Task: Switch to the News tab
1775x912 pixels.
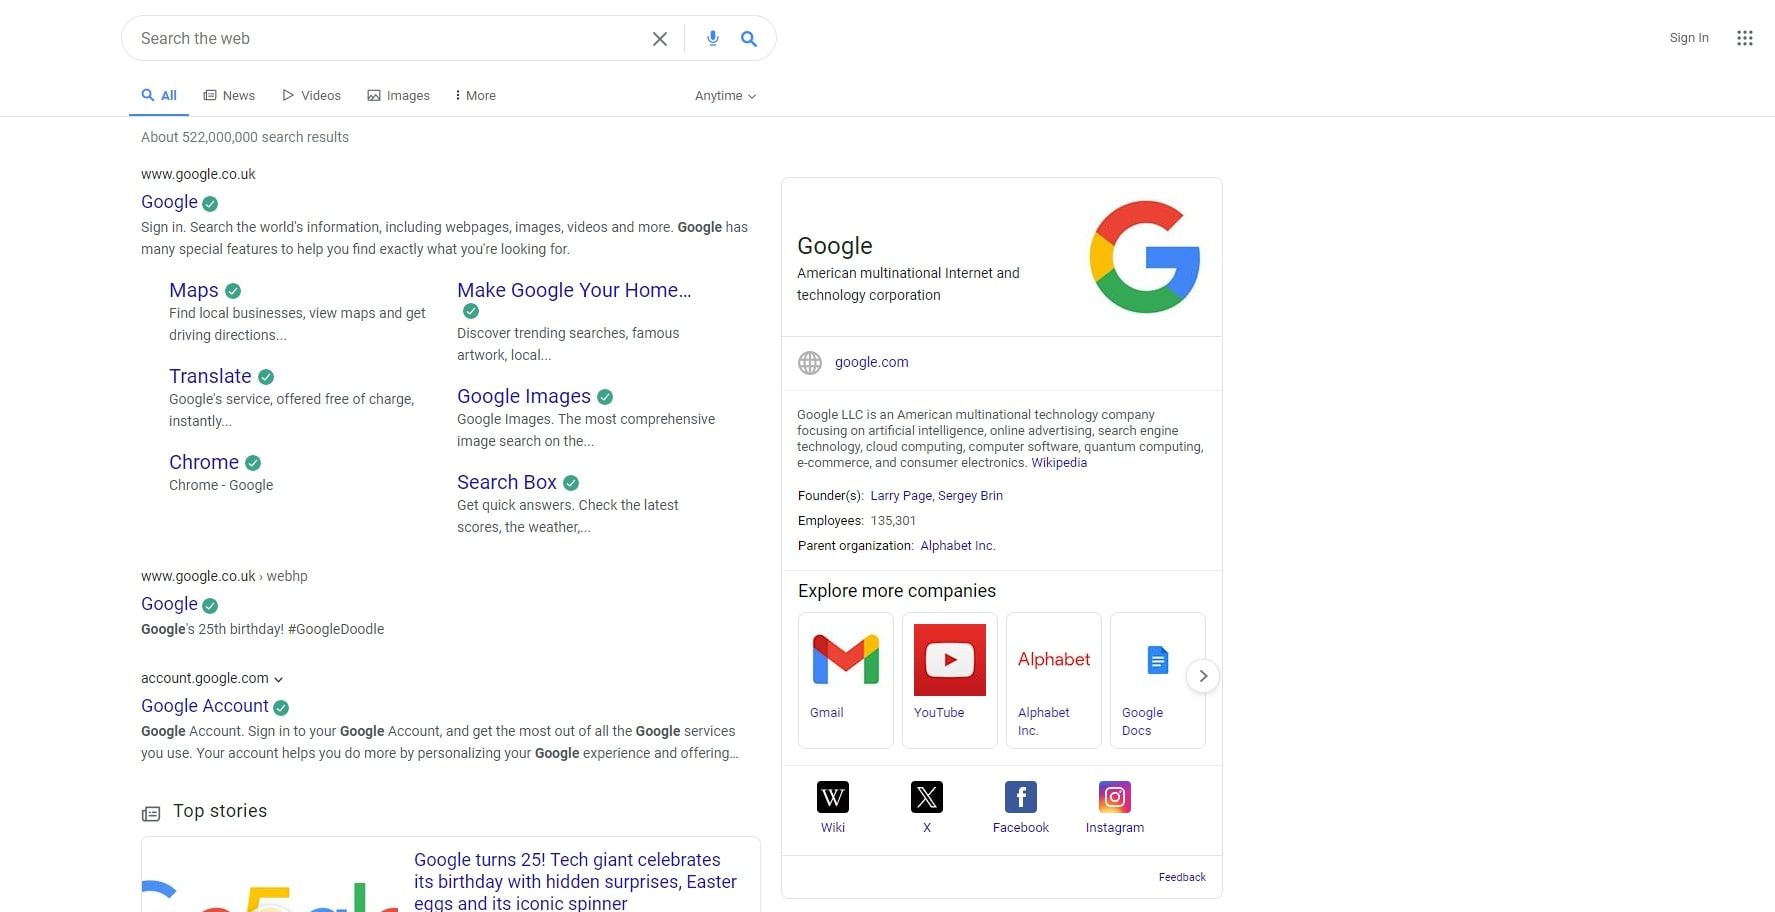Action: click(x=229, y=95)
